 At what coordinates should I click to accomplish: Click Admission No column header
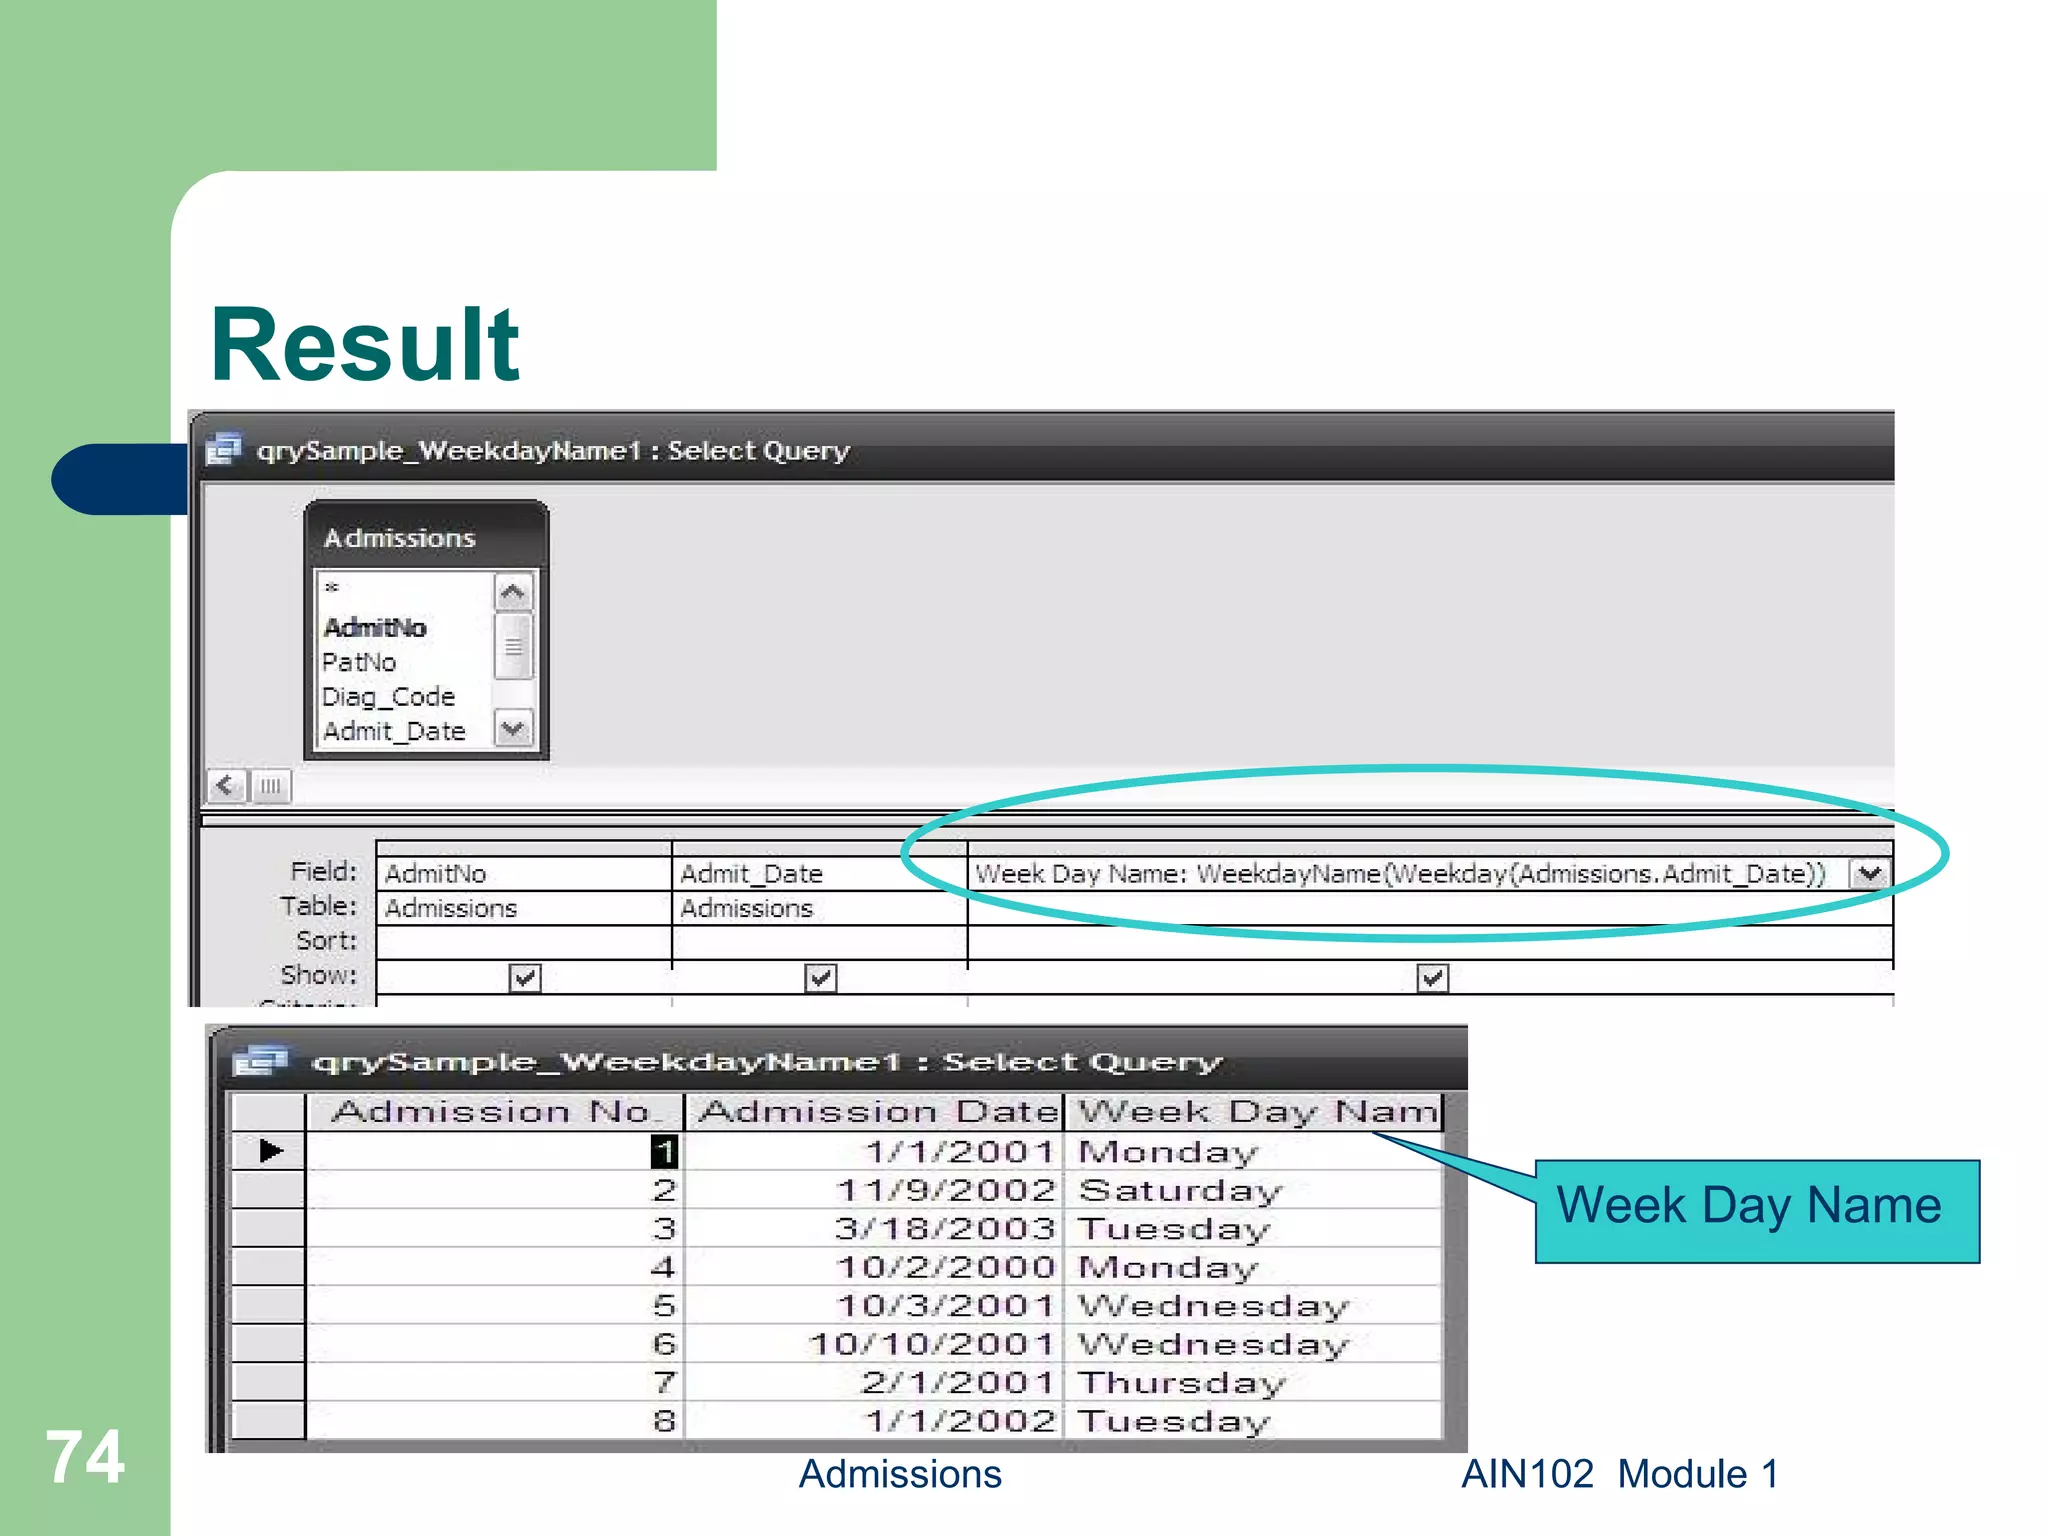[495, 1112]
